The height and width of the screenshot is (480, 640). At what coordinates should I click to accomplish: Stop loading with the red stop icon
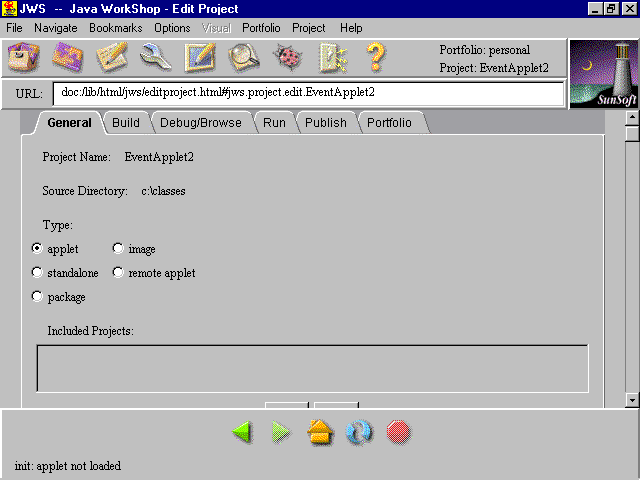point(398,432)
